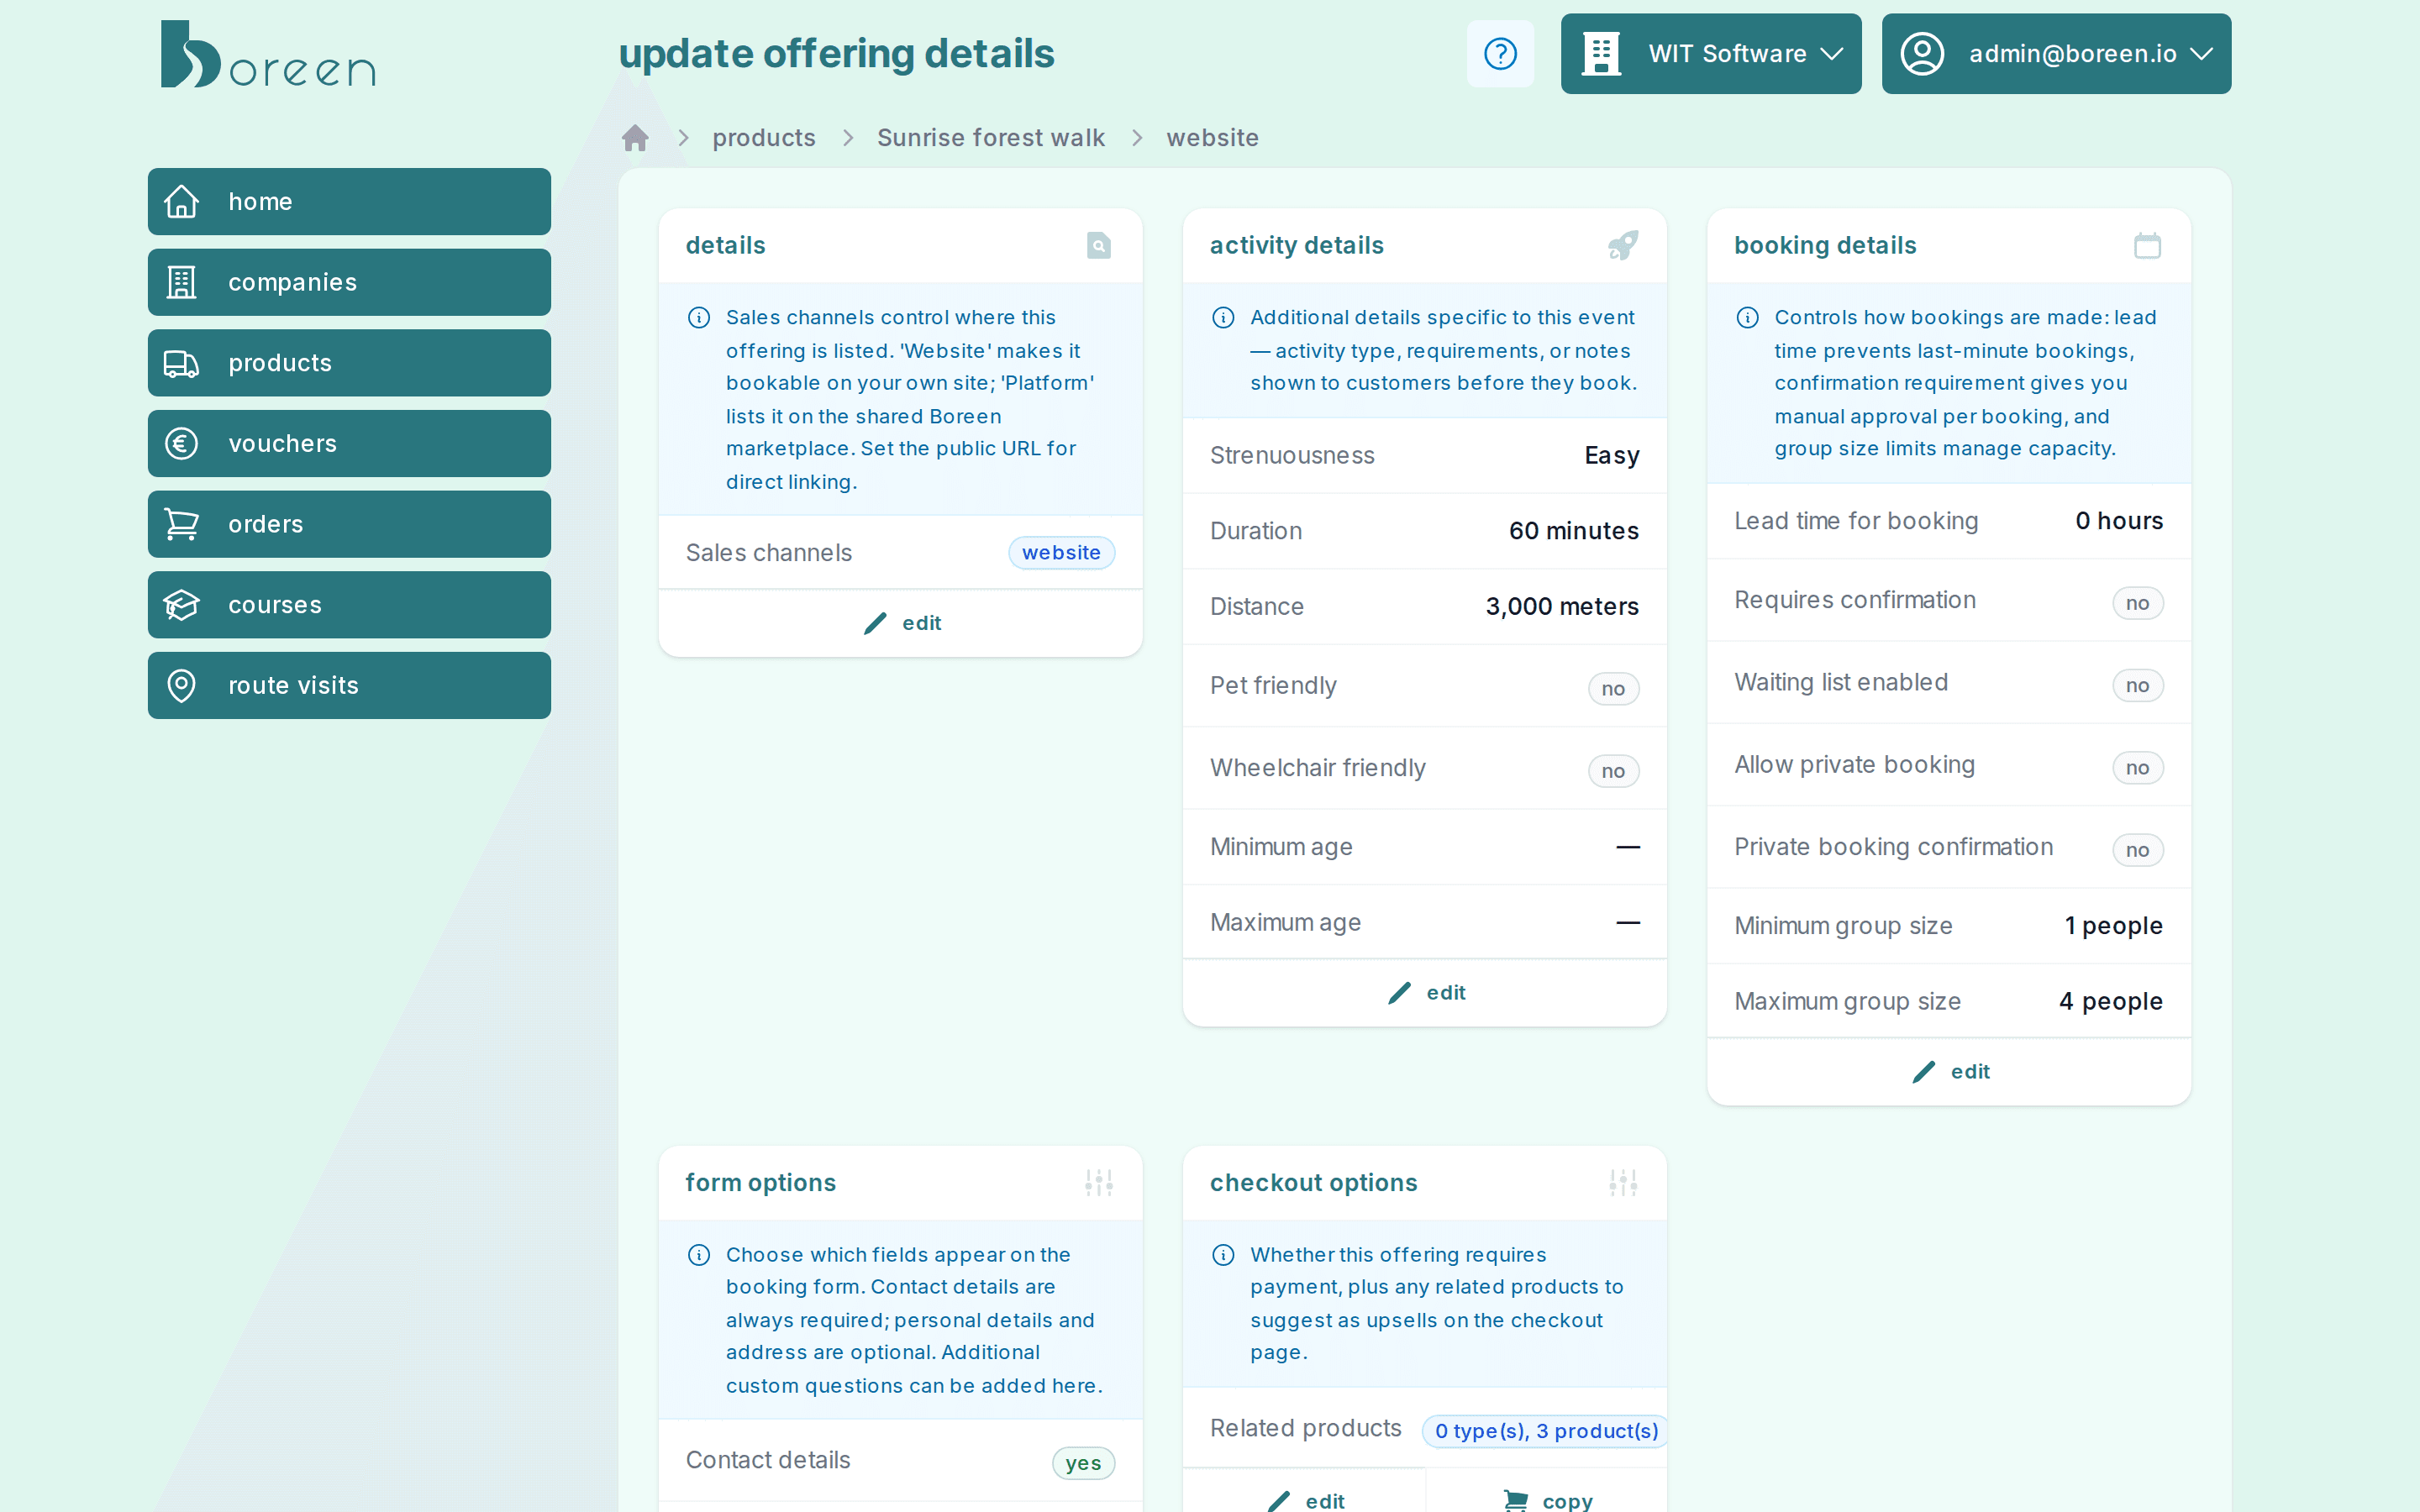Click the info icon in details card
This screenshot has width=2420, height=1512.
click(699, 318)
